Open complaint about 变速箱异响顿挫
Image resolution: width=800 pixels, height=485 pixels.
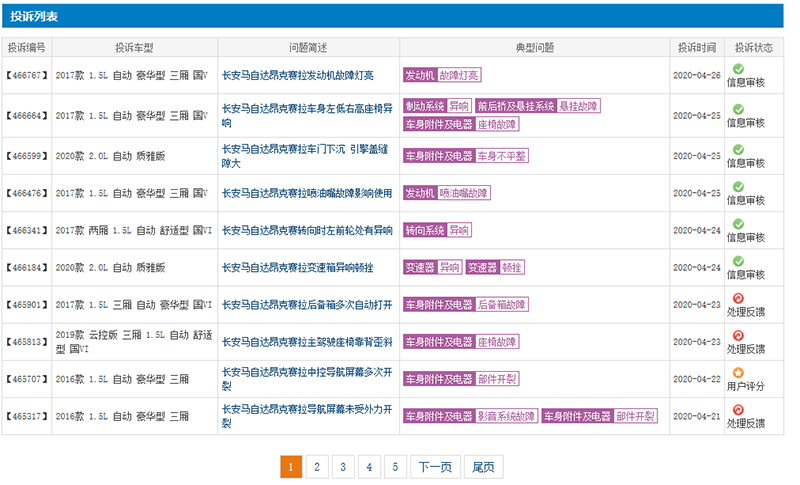298,268
